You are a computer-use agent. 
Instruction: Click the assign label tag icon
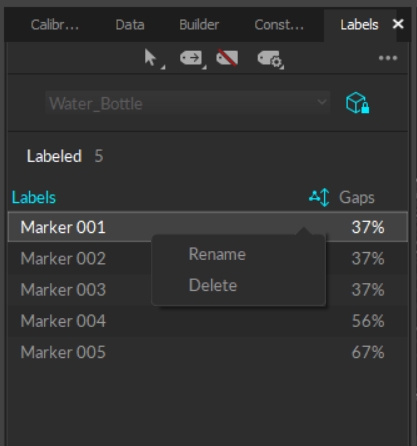[x=191, y=58]
